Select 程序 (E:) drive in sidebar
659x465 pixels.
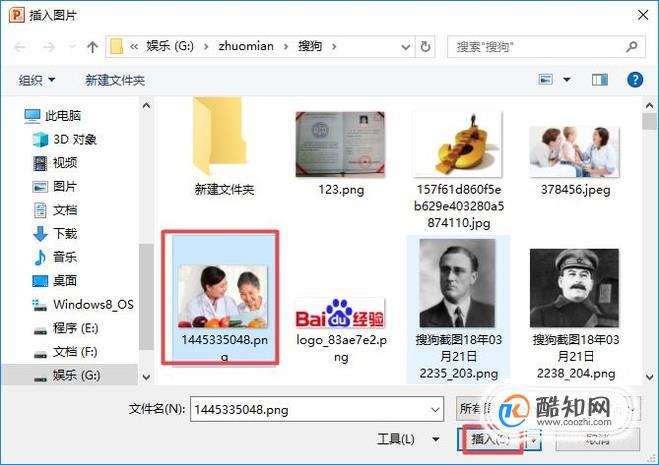66,328
